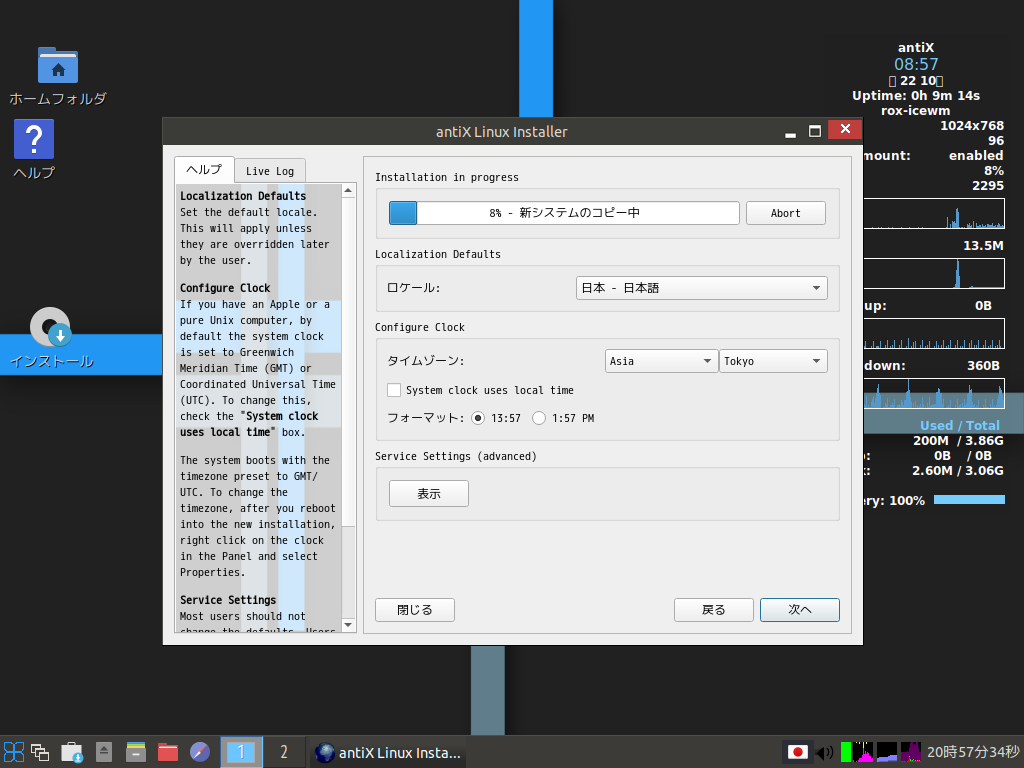Click the antiX Linux Installer taskbar entry
This screenshot has height=768, width=1024.
pyautogui.click(x=389, y=752)
